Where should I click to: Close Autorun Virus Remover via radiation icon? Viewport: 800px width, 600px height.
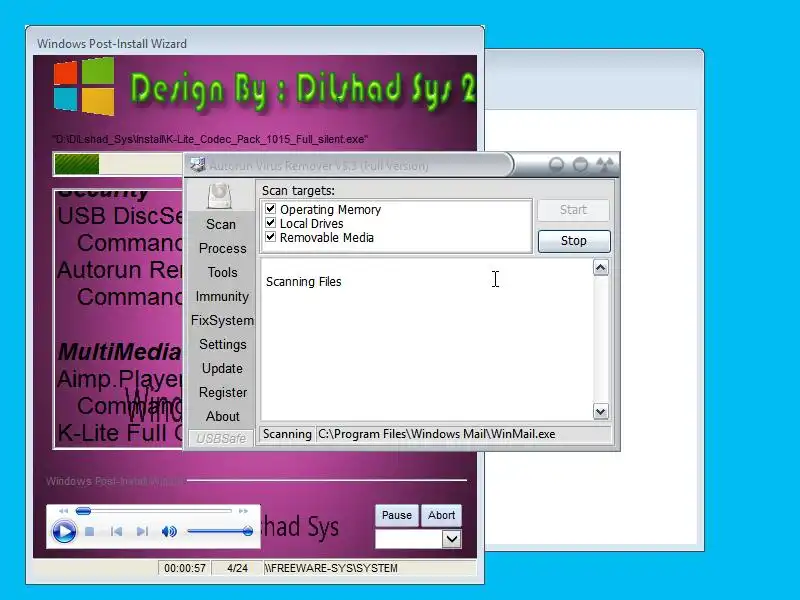[x=605, y=165]
